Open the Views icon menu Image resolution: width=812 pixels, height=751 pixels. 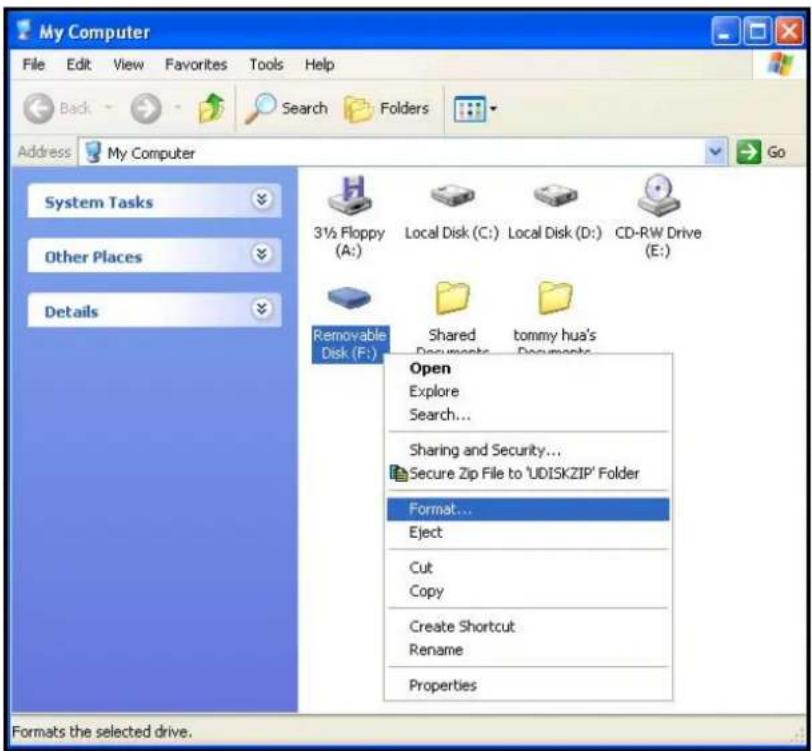point(470,109)
